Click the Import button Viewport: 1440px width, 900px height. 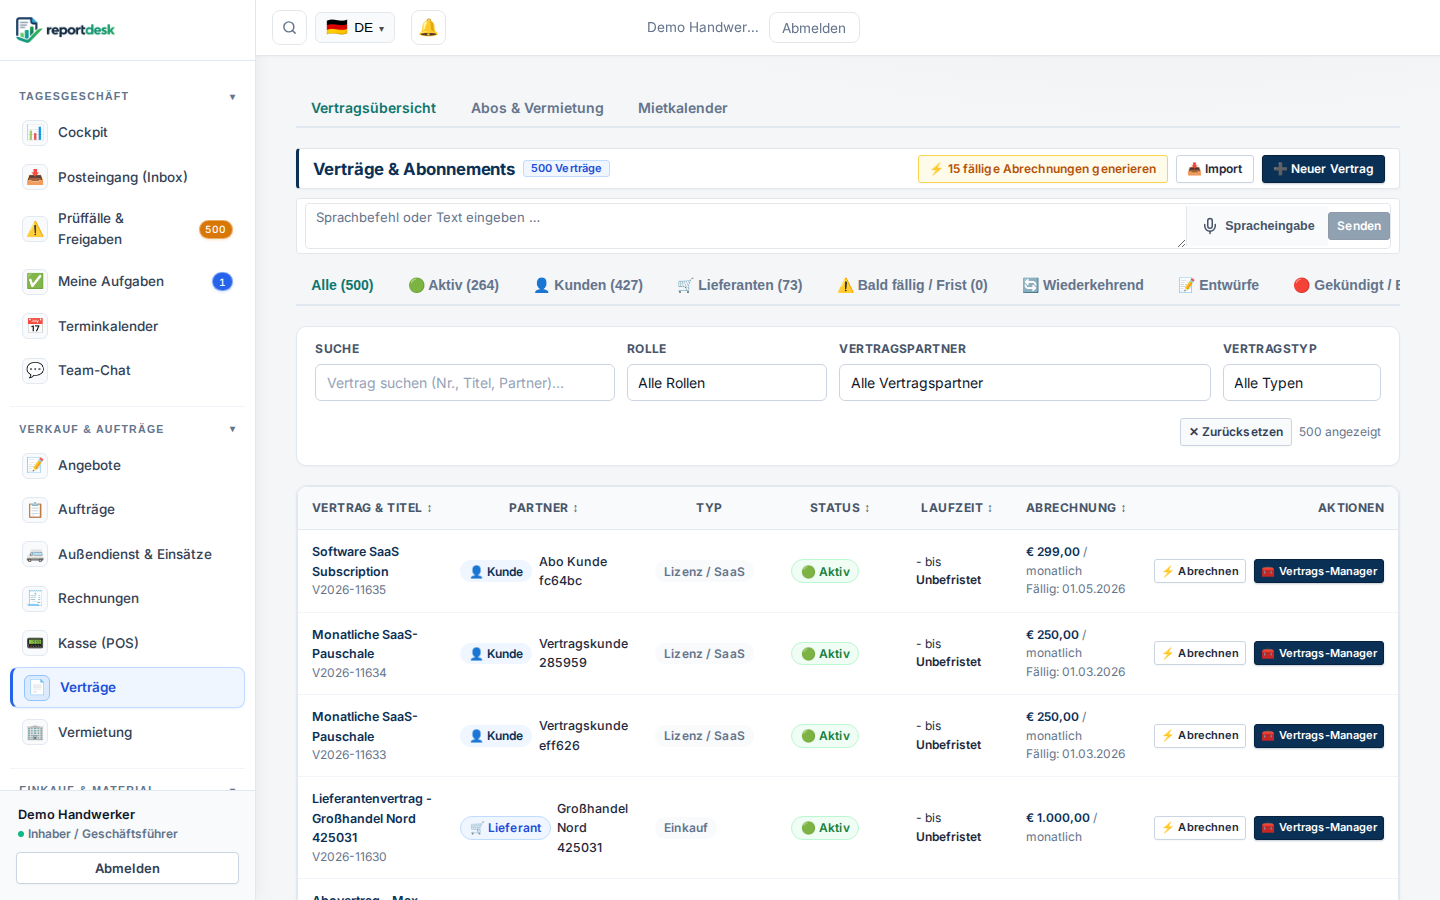tap(1215, 169)
